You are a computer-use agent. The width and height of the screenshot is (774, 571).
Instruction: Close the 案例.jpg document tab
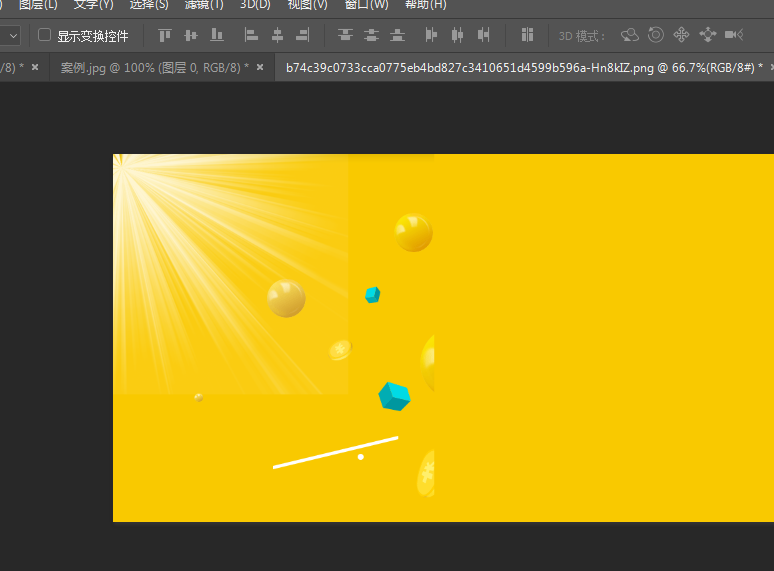coord(260,68)
